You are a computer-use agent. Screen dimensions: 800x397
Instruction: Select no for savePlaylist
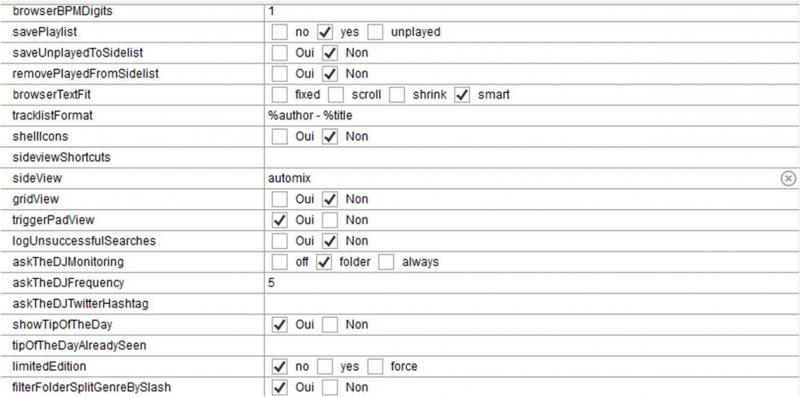pyautogui.click(x=280, y=32)
